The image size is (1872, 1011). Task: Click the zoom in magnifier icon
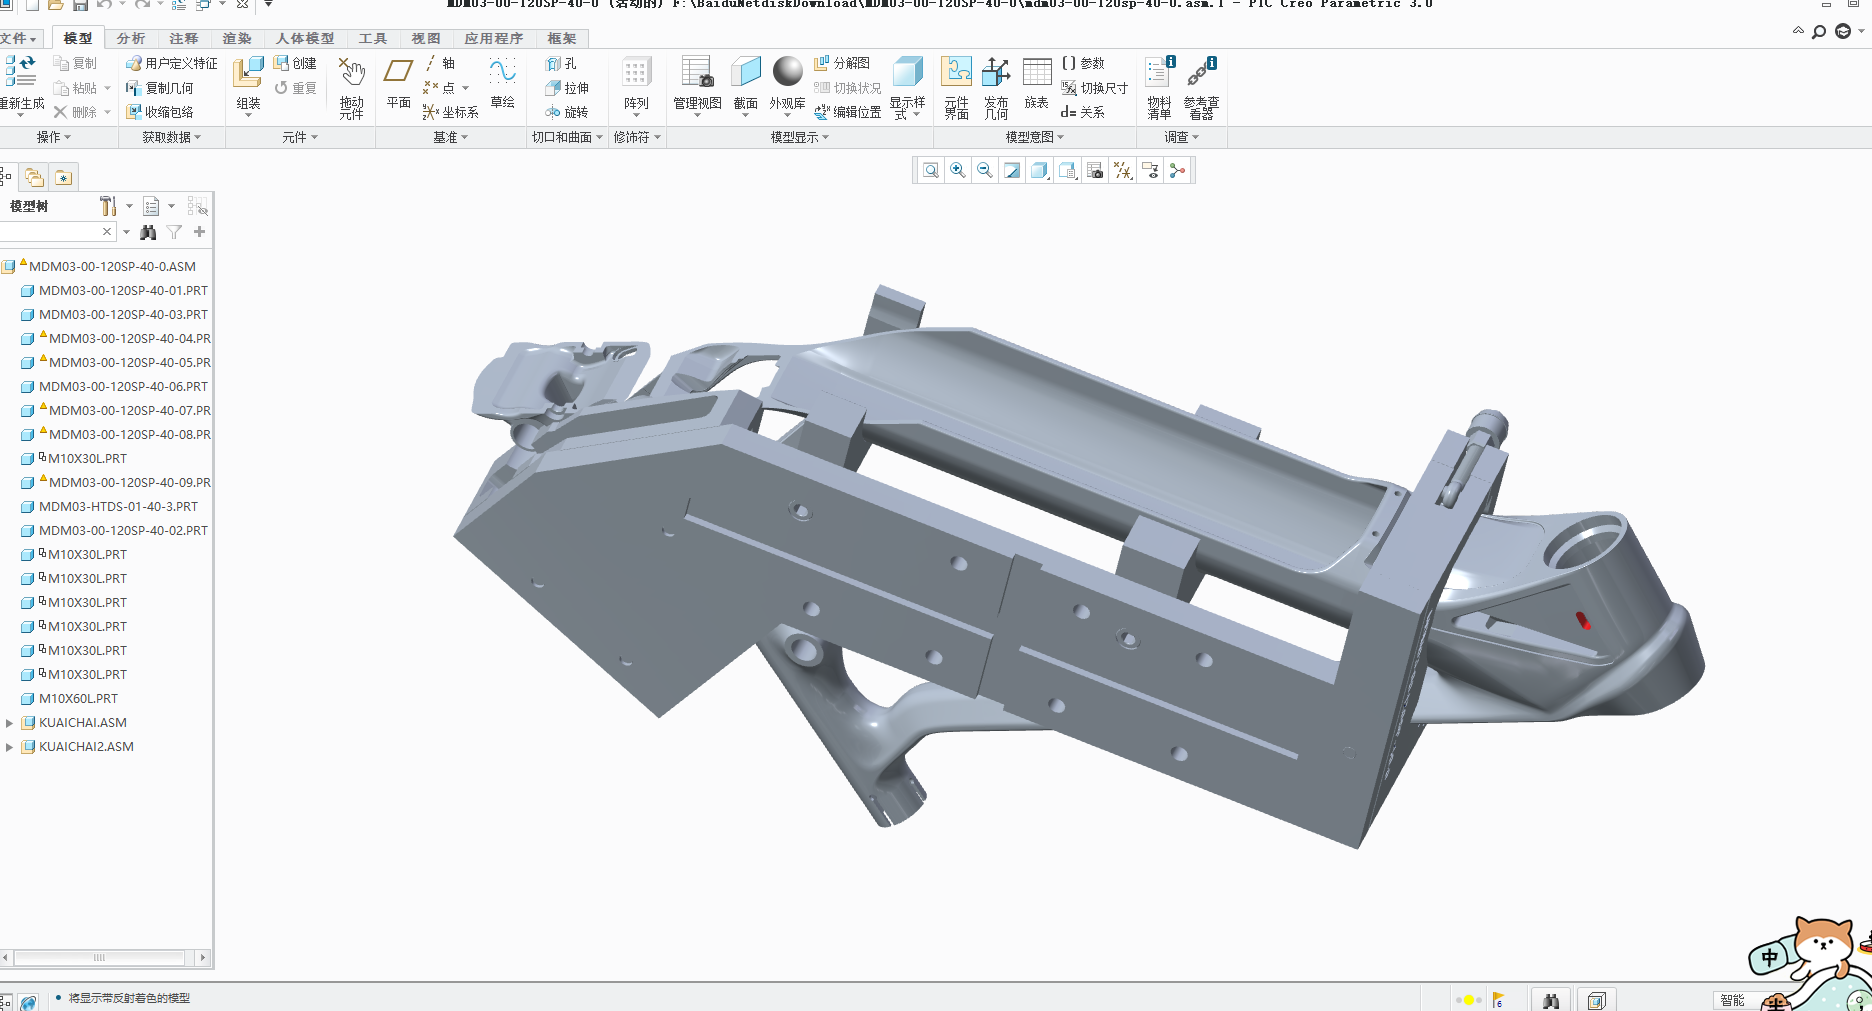click(958, 171)
